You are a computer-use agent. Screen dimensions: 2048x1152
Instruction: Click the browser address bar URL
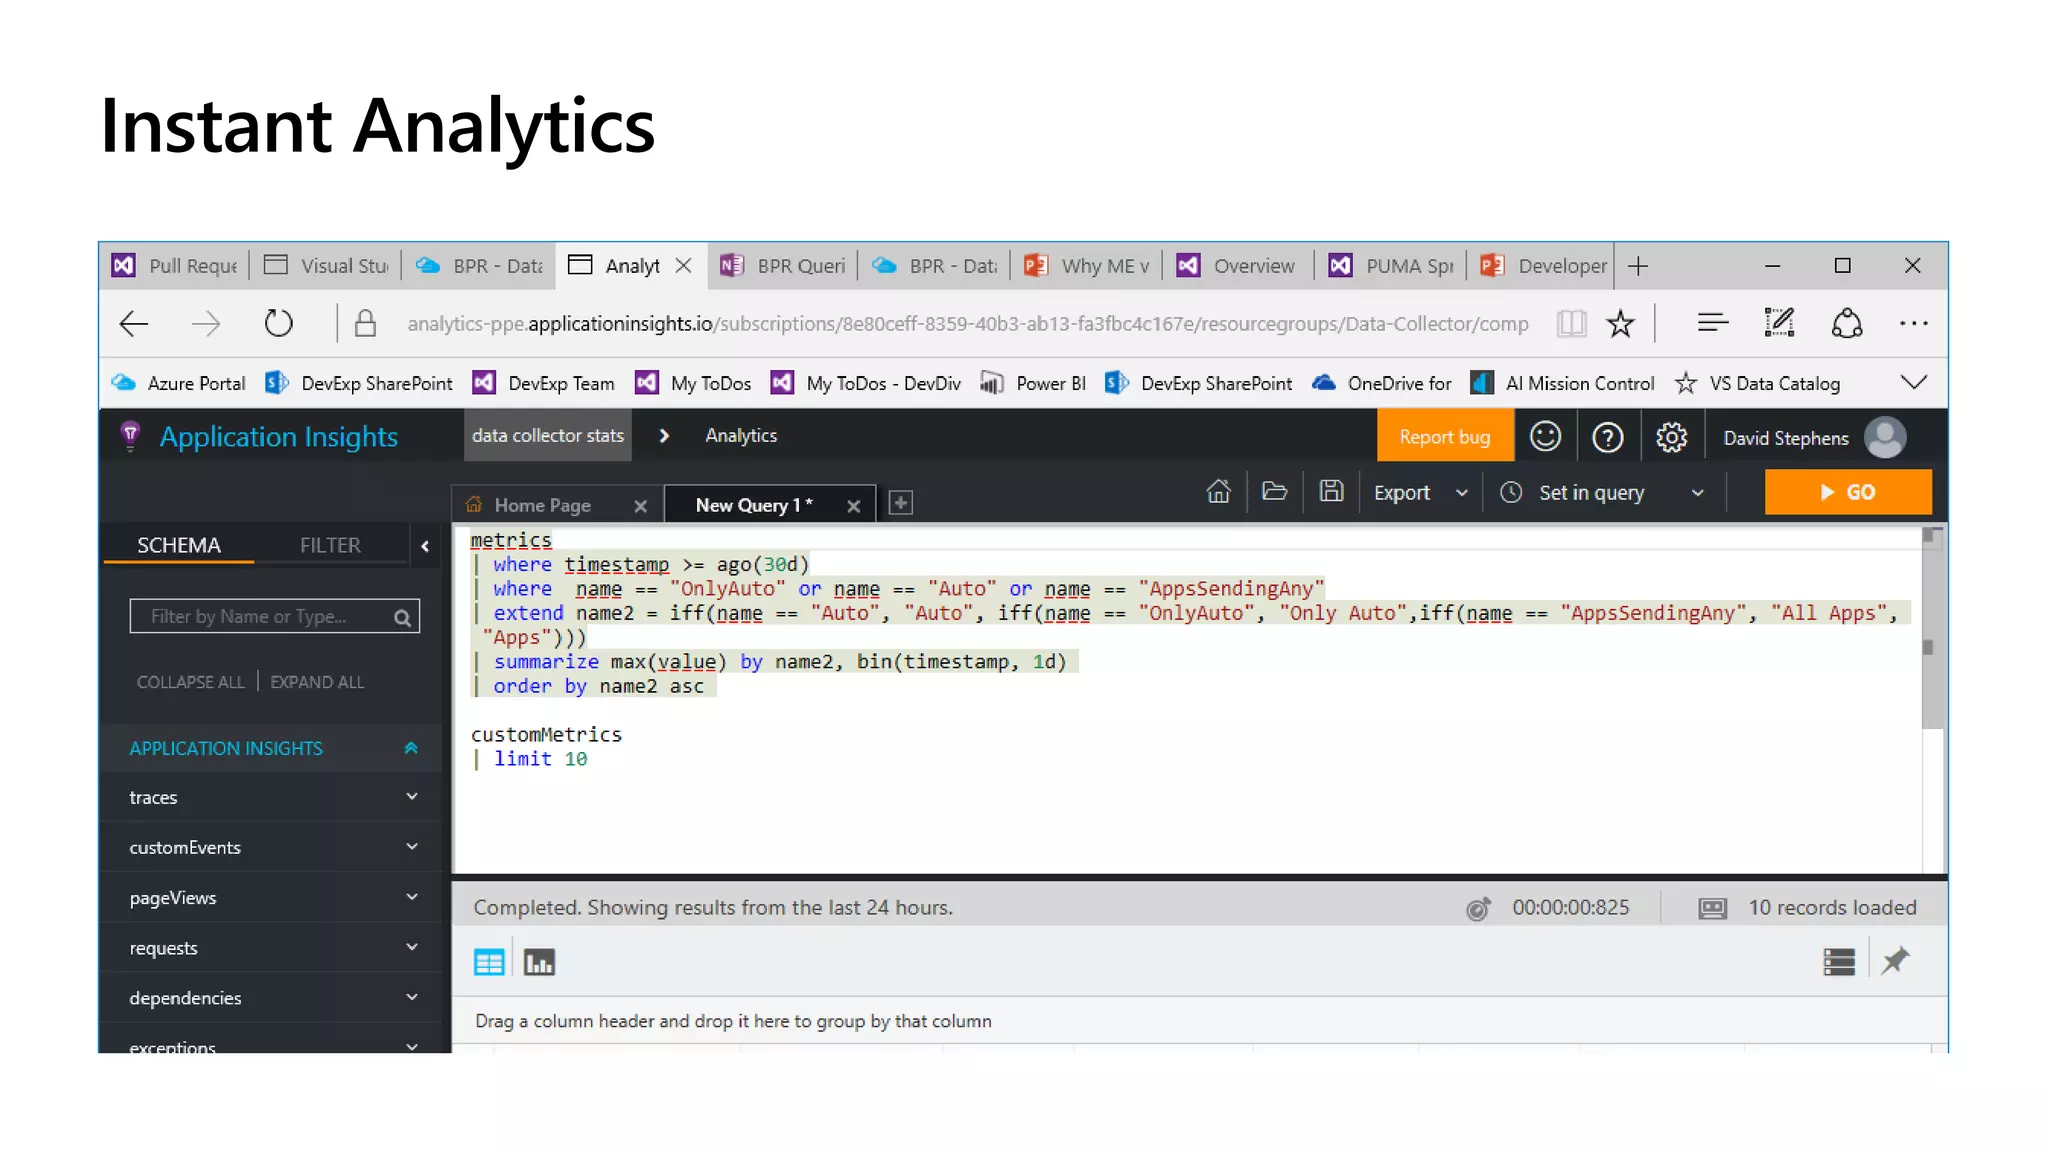(x=967, y=323)
